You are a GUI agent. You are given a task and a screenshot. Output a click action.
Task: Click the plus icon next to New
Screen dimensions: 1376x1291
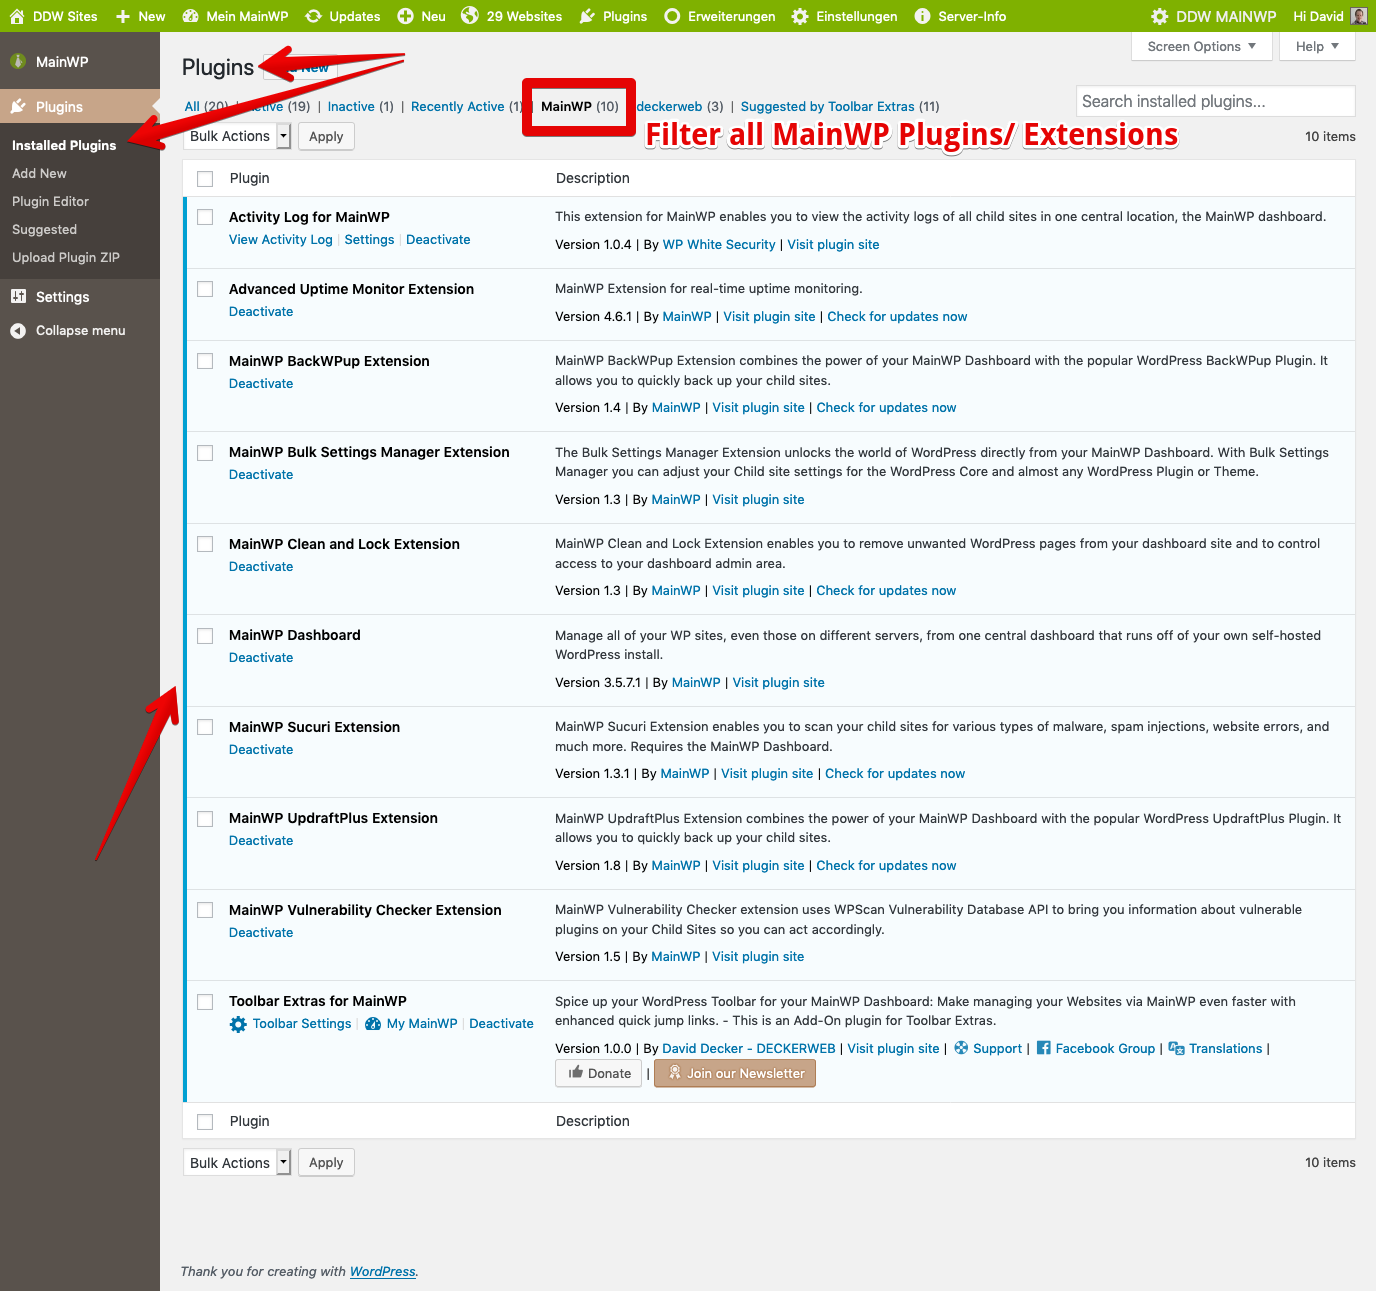click(123, 16)
